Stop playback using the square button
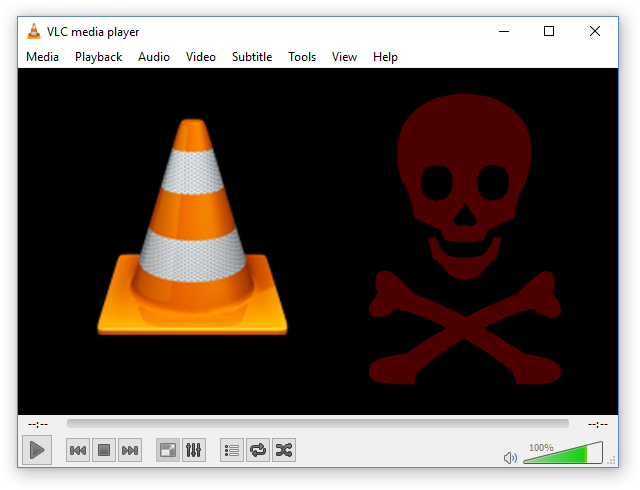The height and width of the screenshot is (490, 640). (x=104, y=450)
